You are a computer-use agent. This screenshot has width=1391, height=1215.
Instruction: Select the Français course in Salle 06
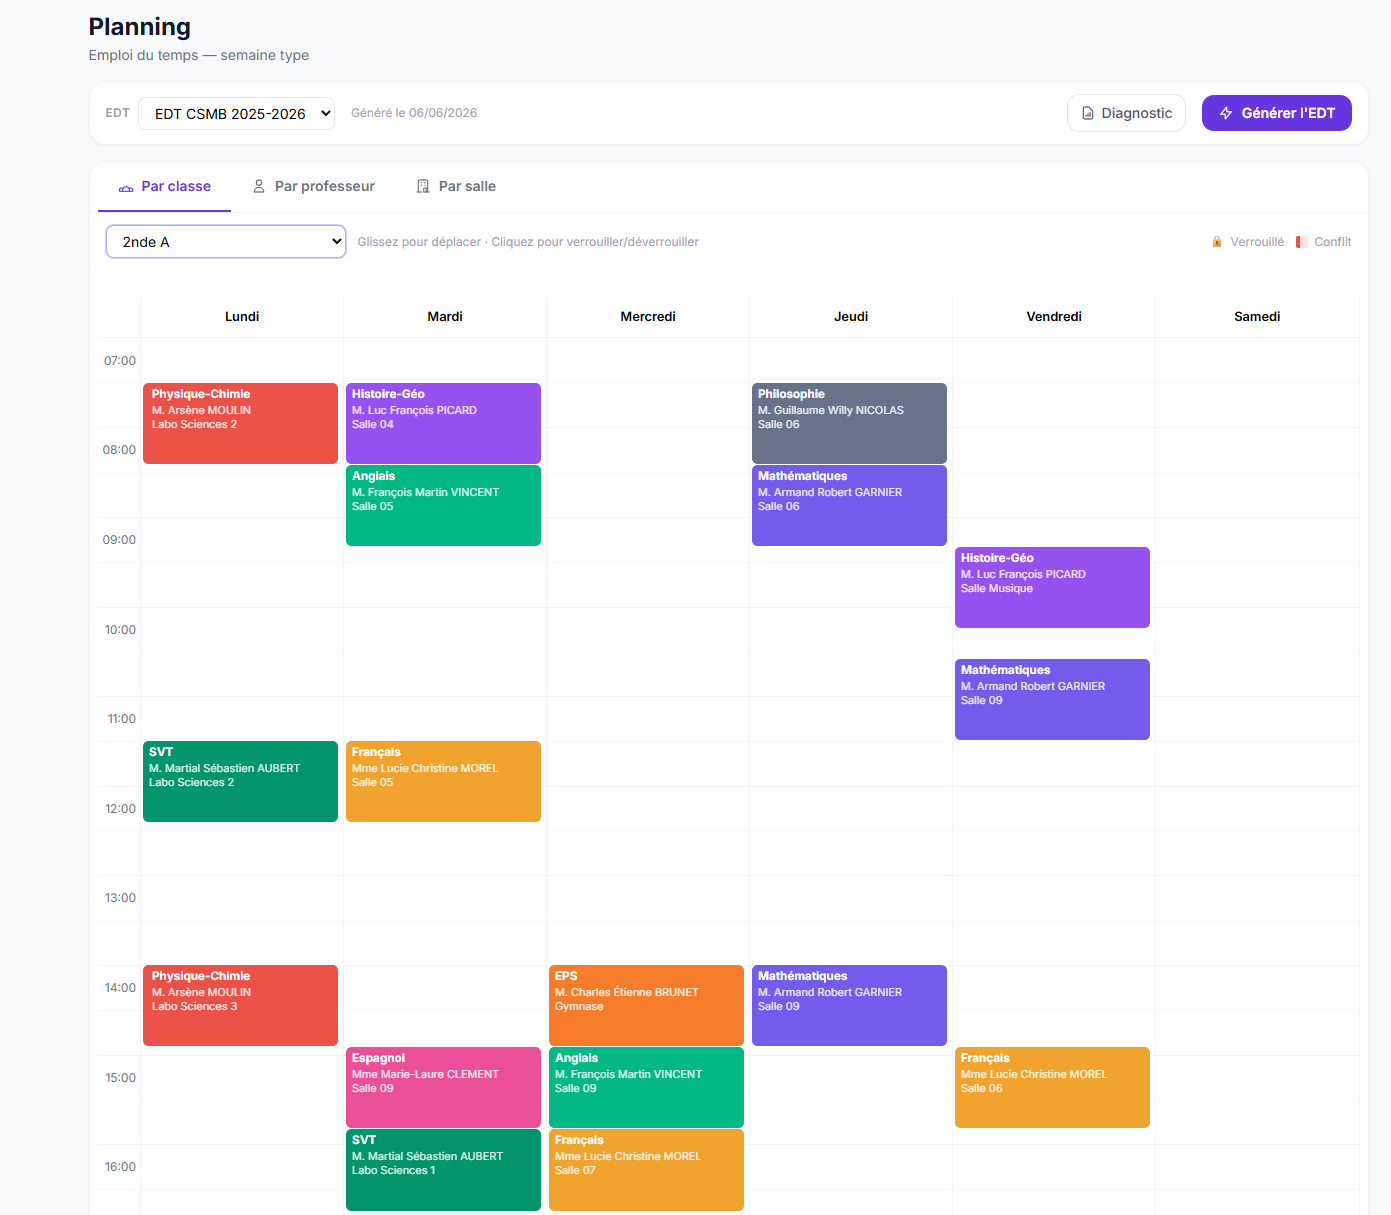[x=1052, y=1087]
